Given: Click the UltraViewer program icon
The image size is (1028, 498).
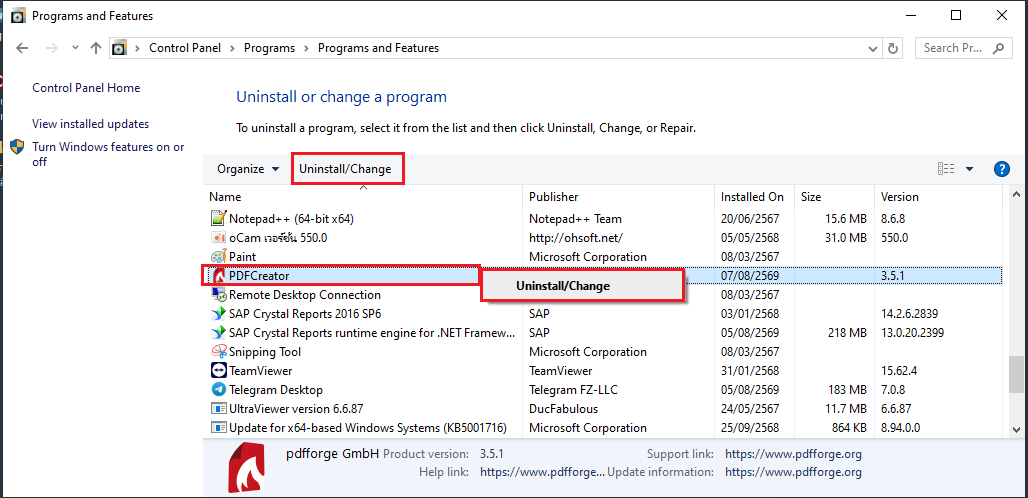Looking at the screenshot, I should click(x=218, y=409).
